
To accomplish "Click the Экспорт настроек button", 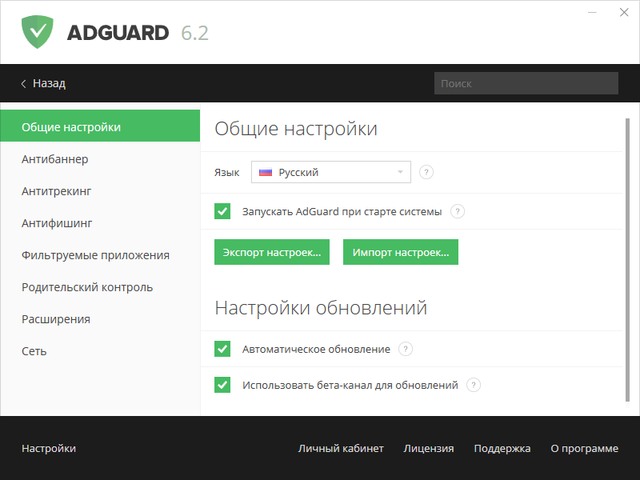I will [x=271, y=252].
